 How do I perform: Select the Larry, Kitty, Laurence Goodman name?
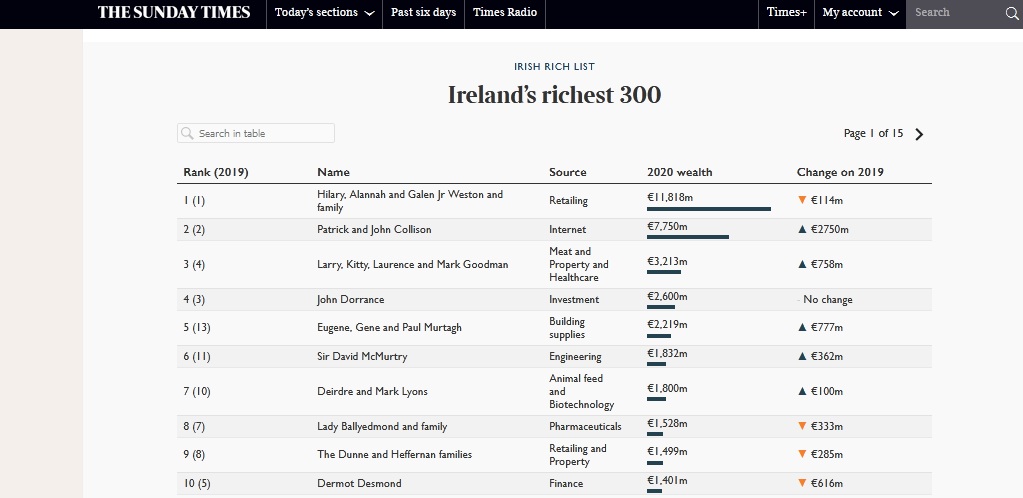[x=412, y=264]
